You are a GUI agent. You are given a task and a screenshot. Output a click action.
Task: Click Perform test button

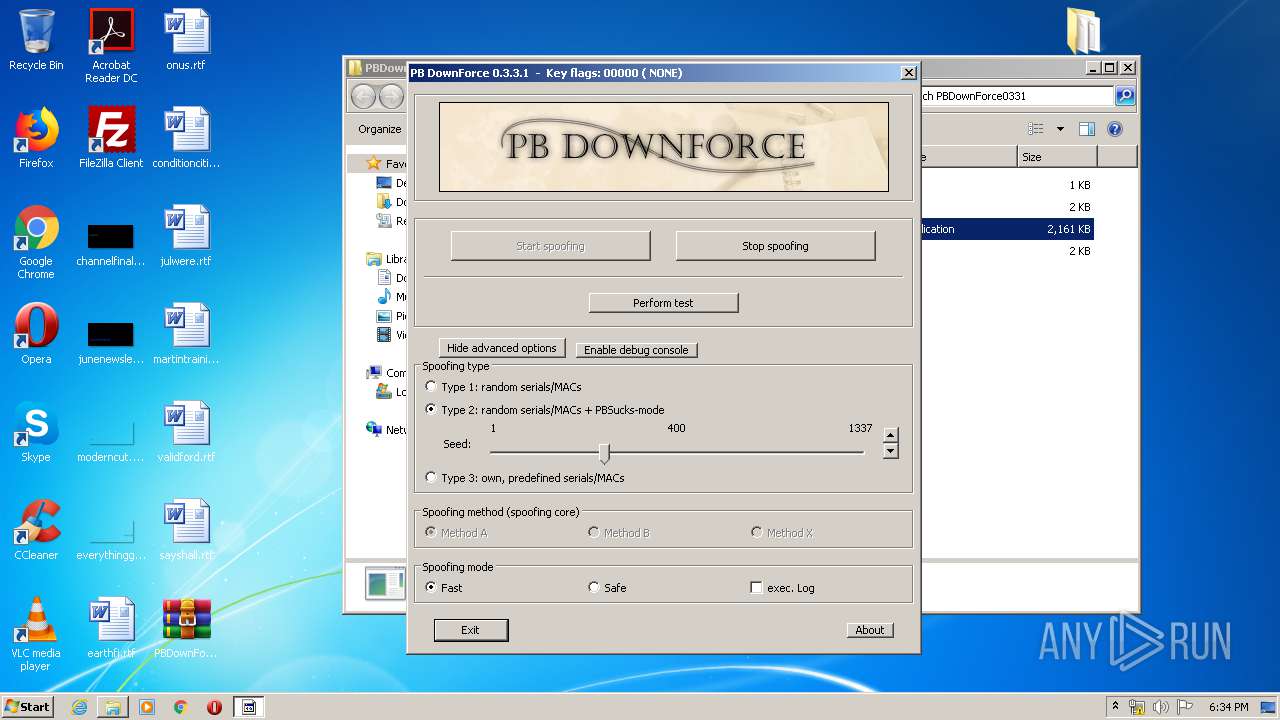tap(663, 303)
